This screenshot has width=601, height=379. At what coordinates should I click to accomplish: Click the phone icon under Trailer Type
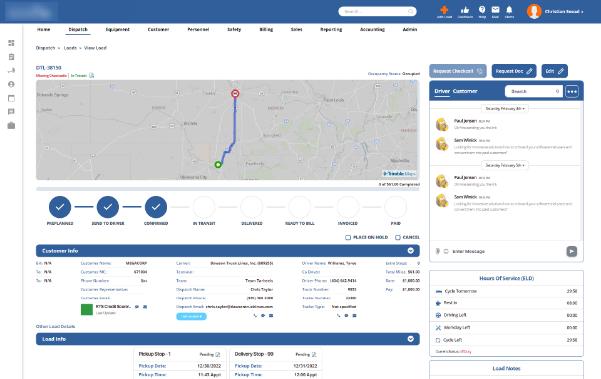[338, 316]
